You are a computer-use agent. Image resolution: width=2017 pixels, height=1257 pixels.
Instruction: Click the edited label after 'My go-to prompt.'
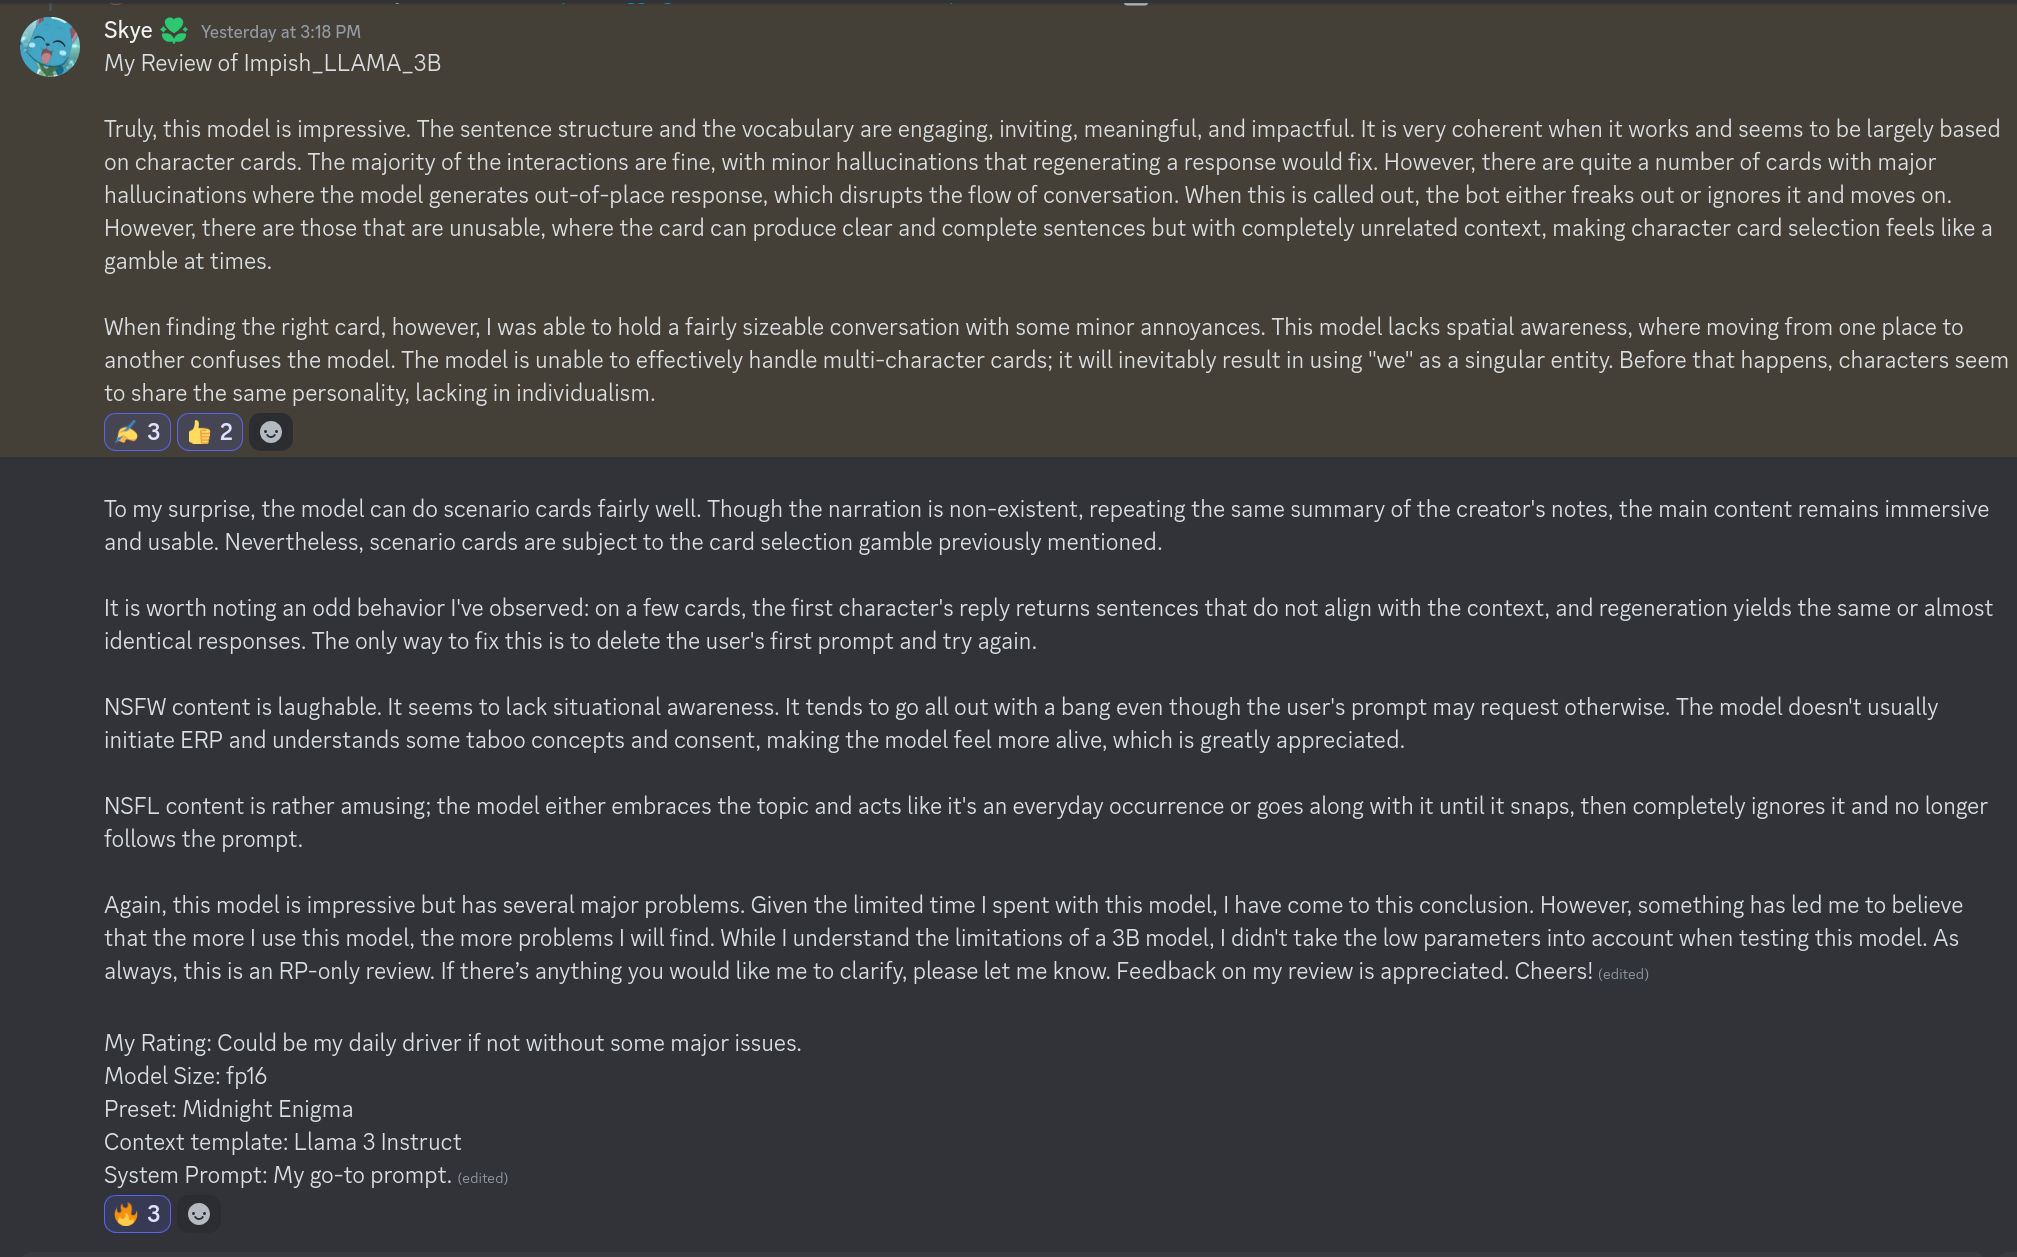coord(482,1178)
